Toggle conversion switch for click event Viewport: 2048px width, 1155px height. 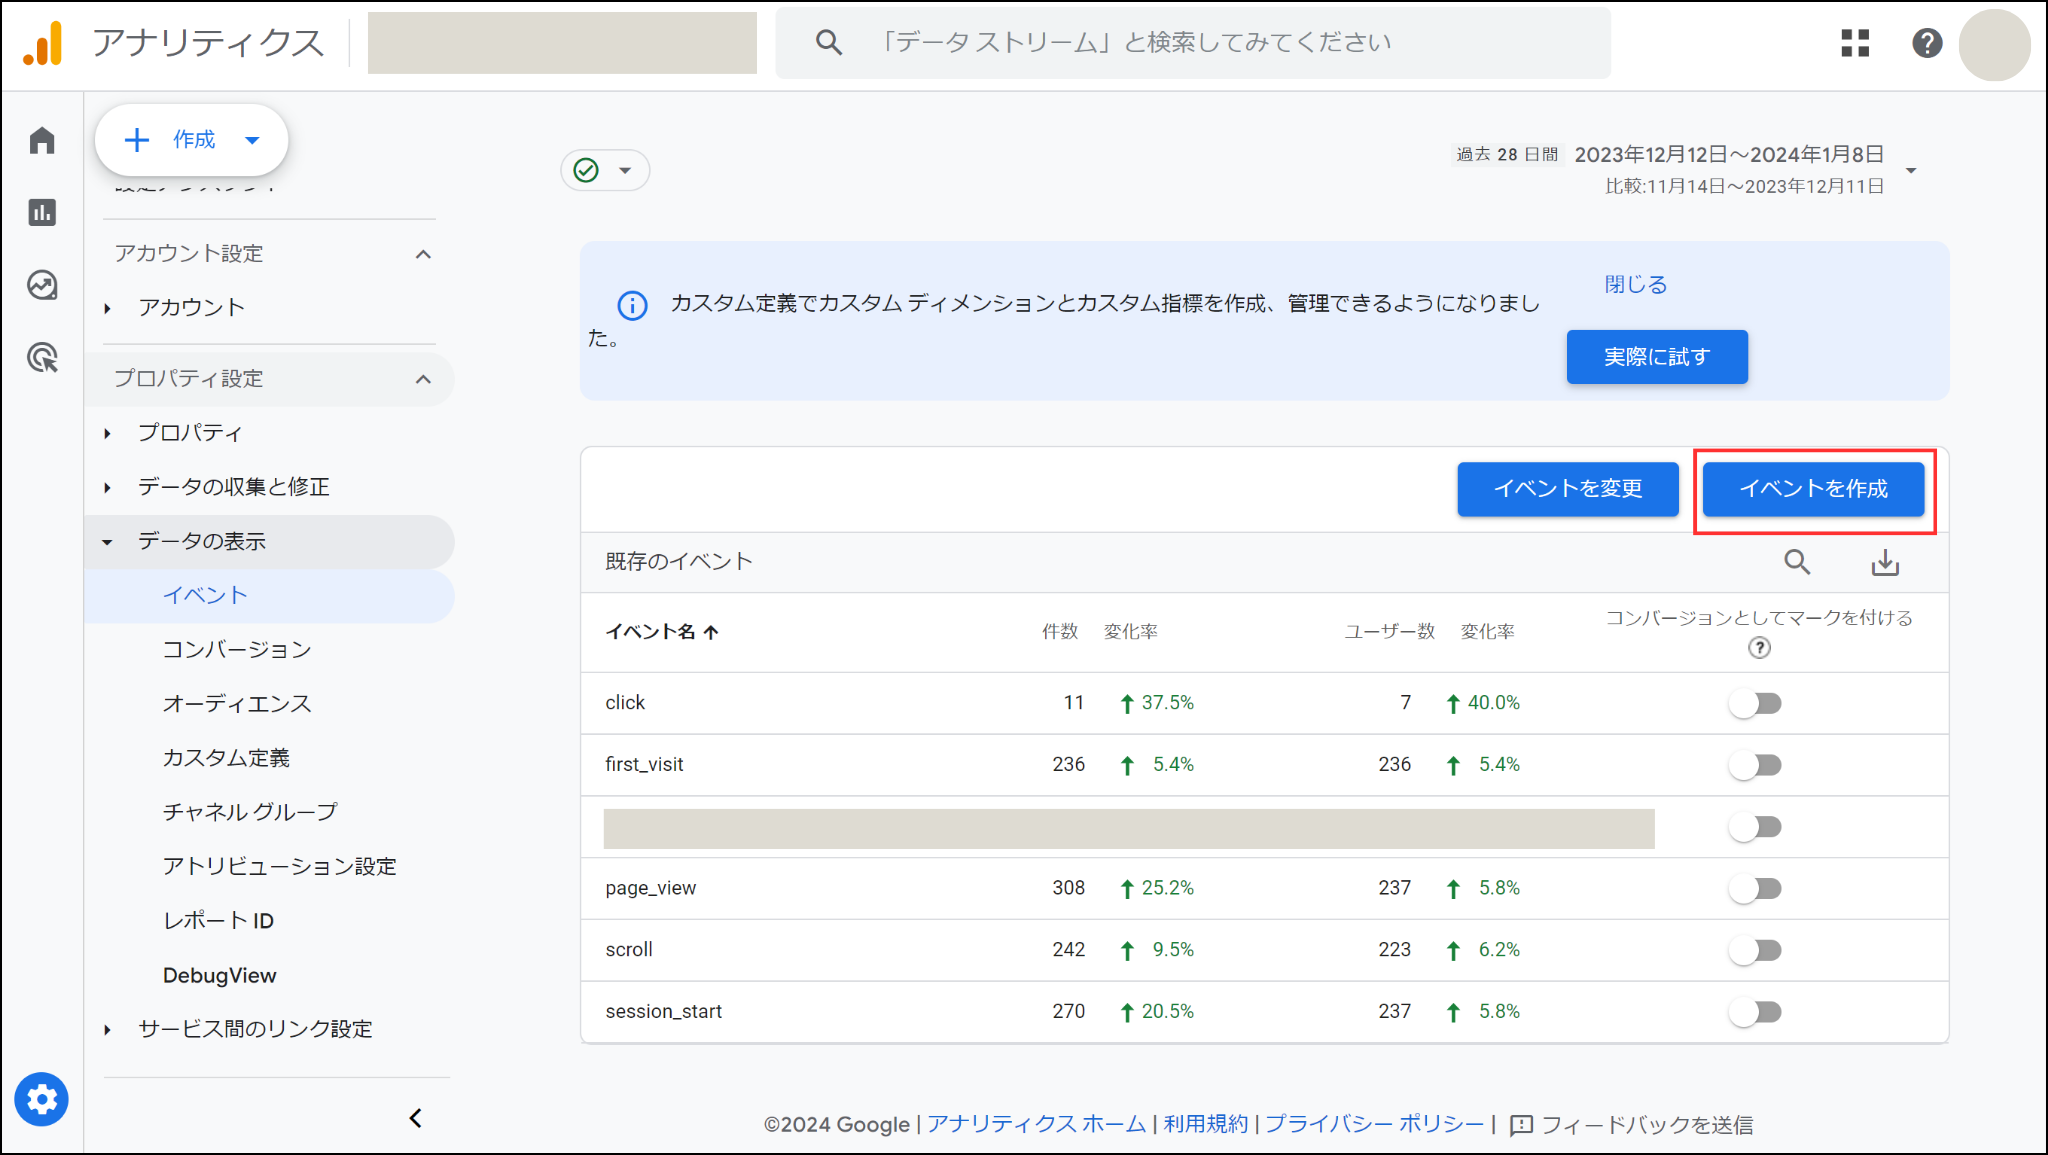[x=1755, y=703]
